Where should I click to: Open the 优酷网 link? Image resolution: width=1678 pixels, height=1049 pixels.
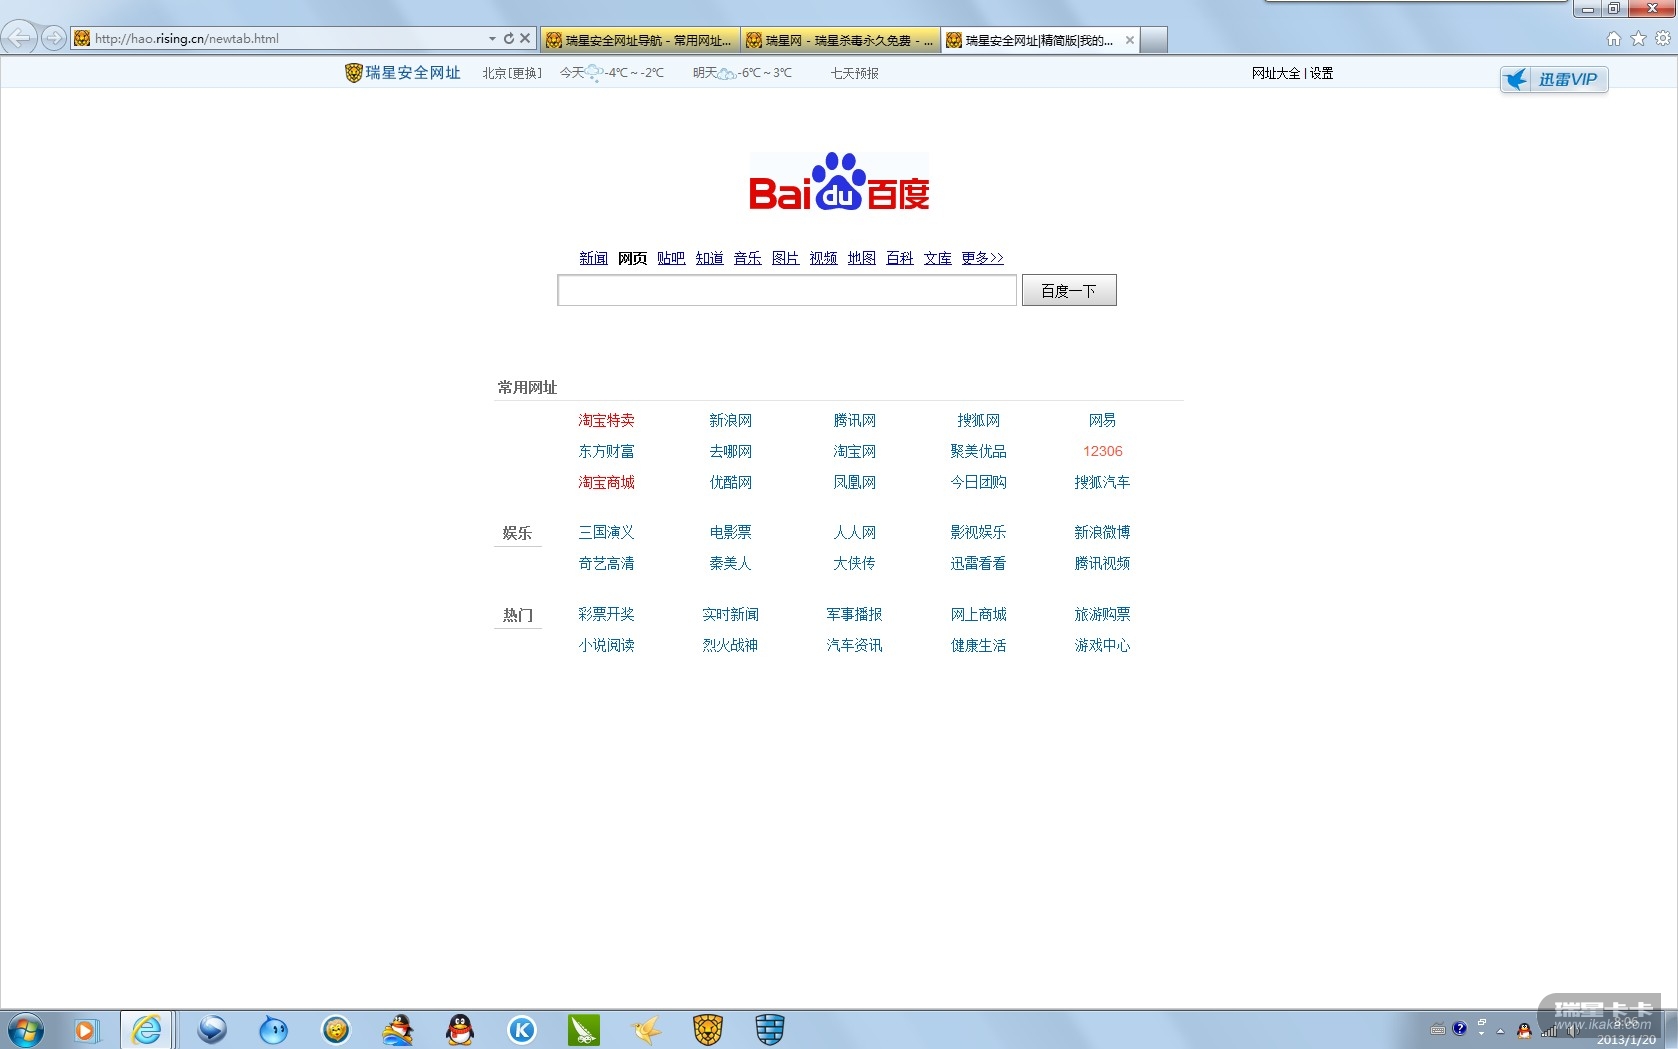click(730, 482)
